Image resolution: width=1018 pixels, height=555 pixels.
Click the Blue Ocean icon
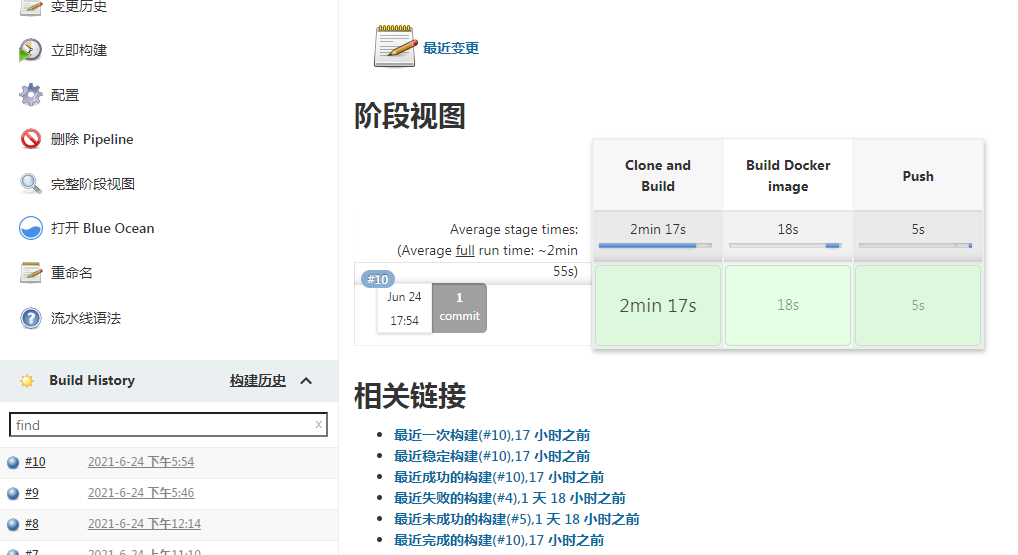click(x=31, y=228)
